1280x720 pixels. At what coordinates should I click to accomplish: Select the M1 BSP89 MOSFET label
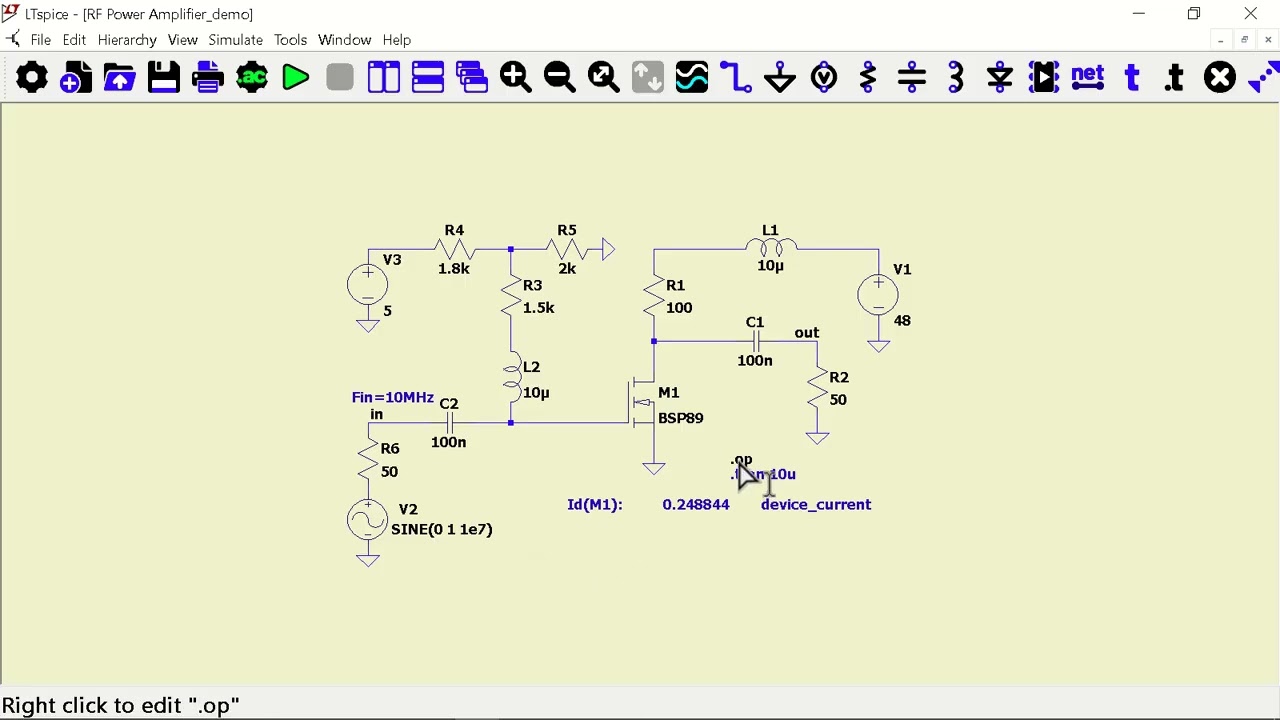[x=680, y=418]
